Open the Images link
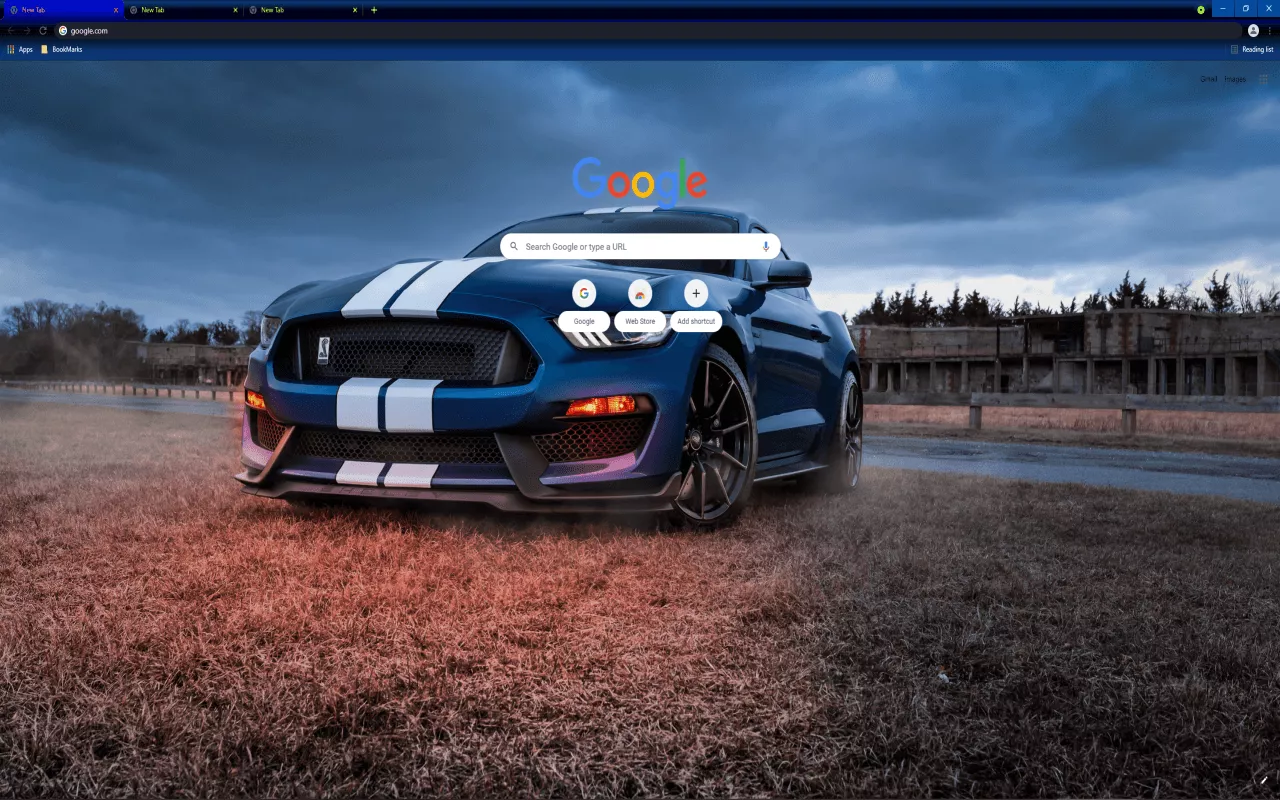 point(1234,78)
